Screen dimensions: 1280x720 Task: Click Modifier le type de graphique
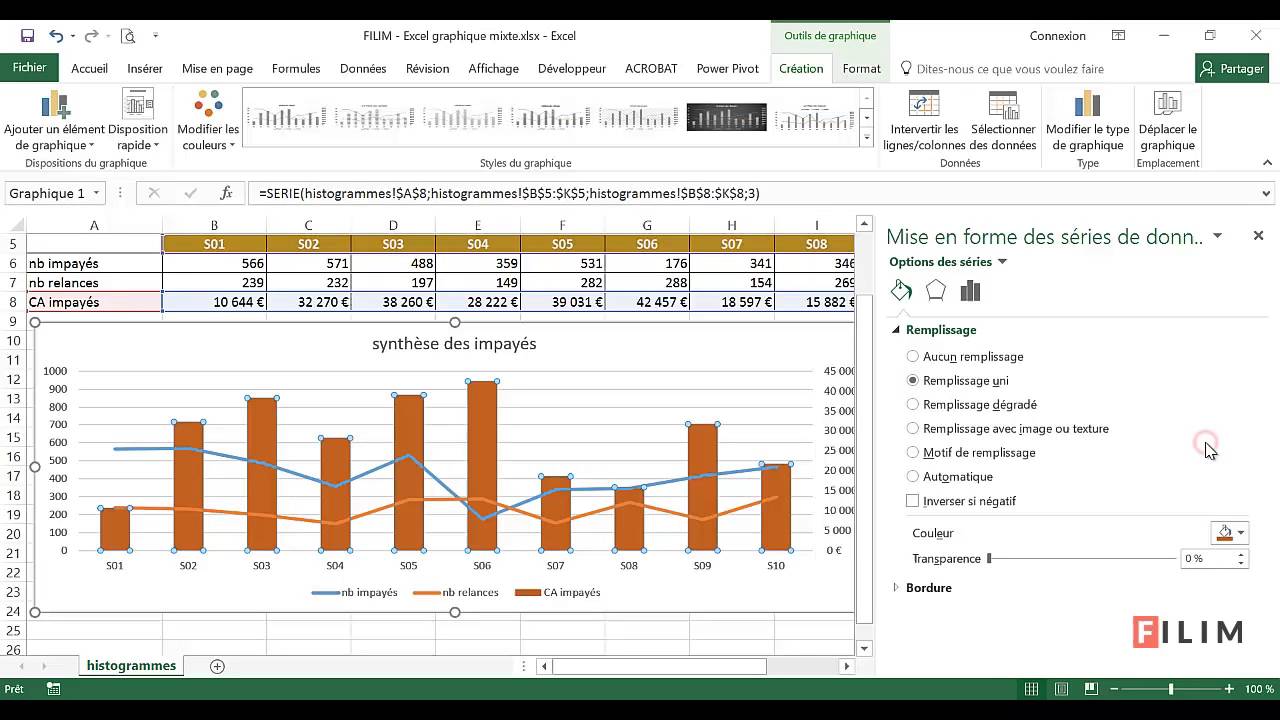tap(1087, 120)
